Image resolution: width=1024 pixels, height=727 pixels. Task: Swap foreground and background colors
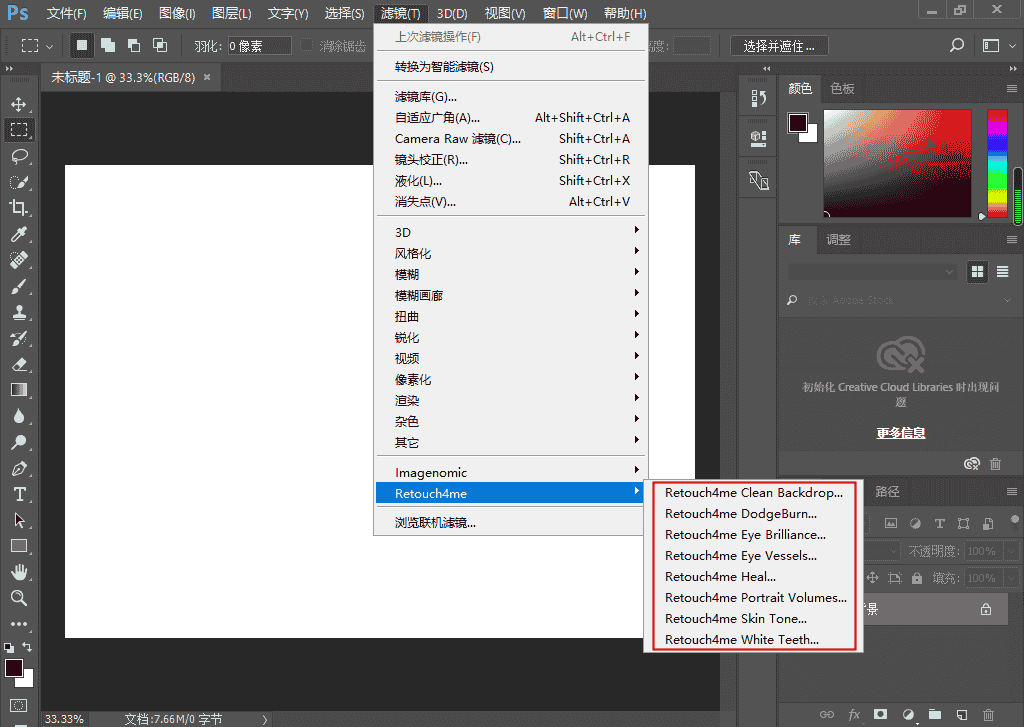[x=28, y=648]
